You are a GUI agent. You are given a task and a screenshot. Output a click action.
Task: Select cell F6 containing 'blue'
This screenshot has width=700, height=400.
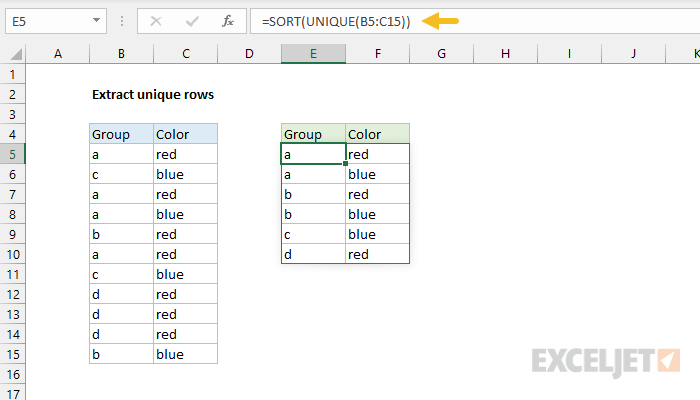coord(378,174)
